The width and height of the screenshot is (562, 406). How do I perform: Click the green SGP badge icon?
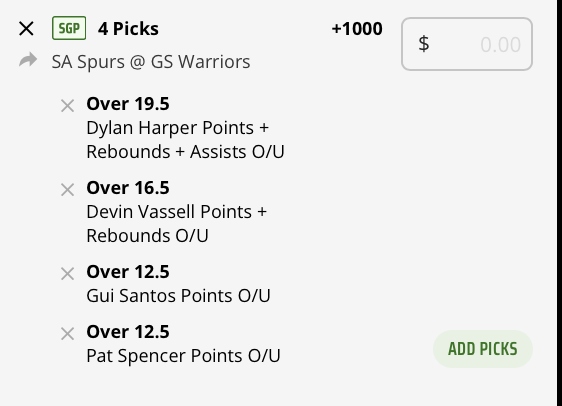(x=69, y=28)
